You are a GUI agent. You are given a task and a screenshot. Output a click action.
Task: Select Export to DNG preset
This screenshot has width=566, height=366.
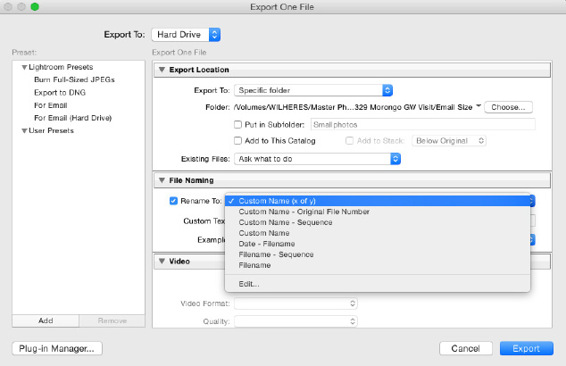[60, 92]
